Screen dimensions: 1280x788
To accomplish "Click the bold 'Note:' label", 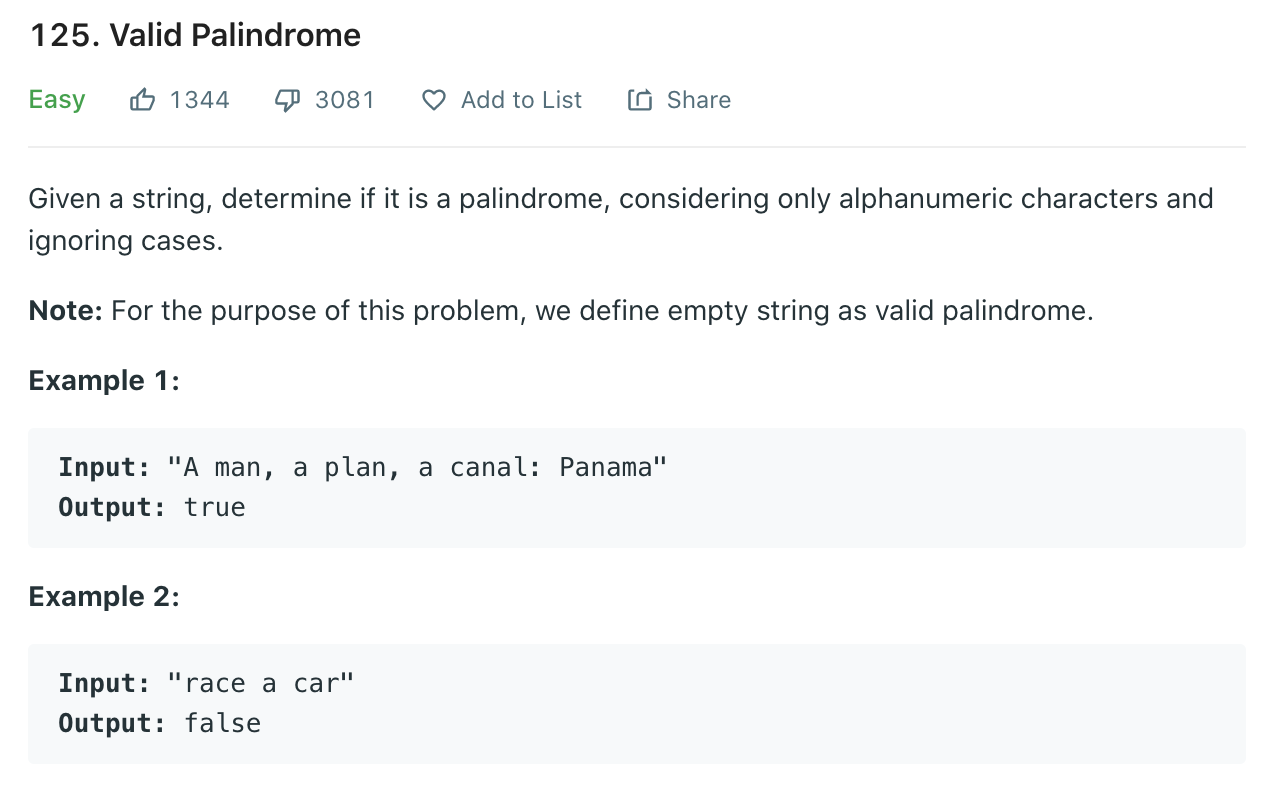I will tap(66, 311).
